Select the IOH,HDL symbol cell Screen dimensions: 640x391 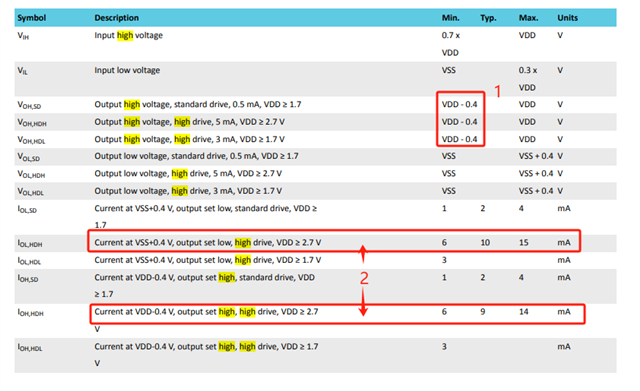[x=30, y=347]
